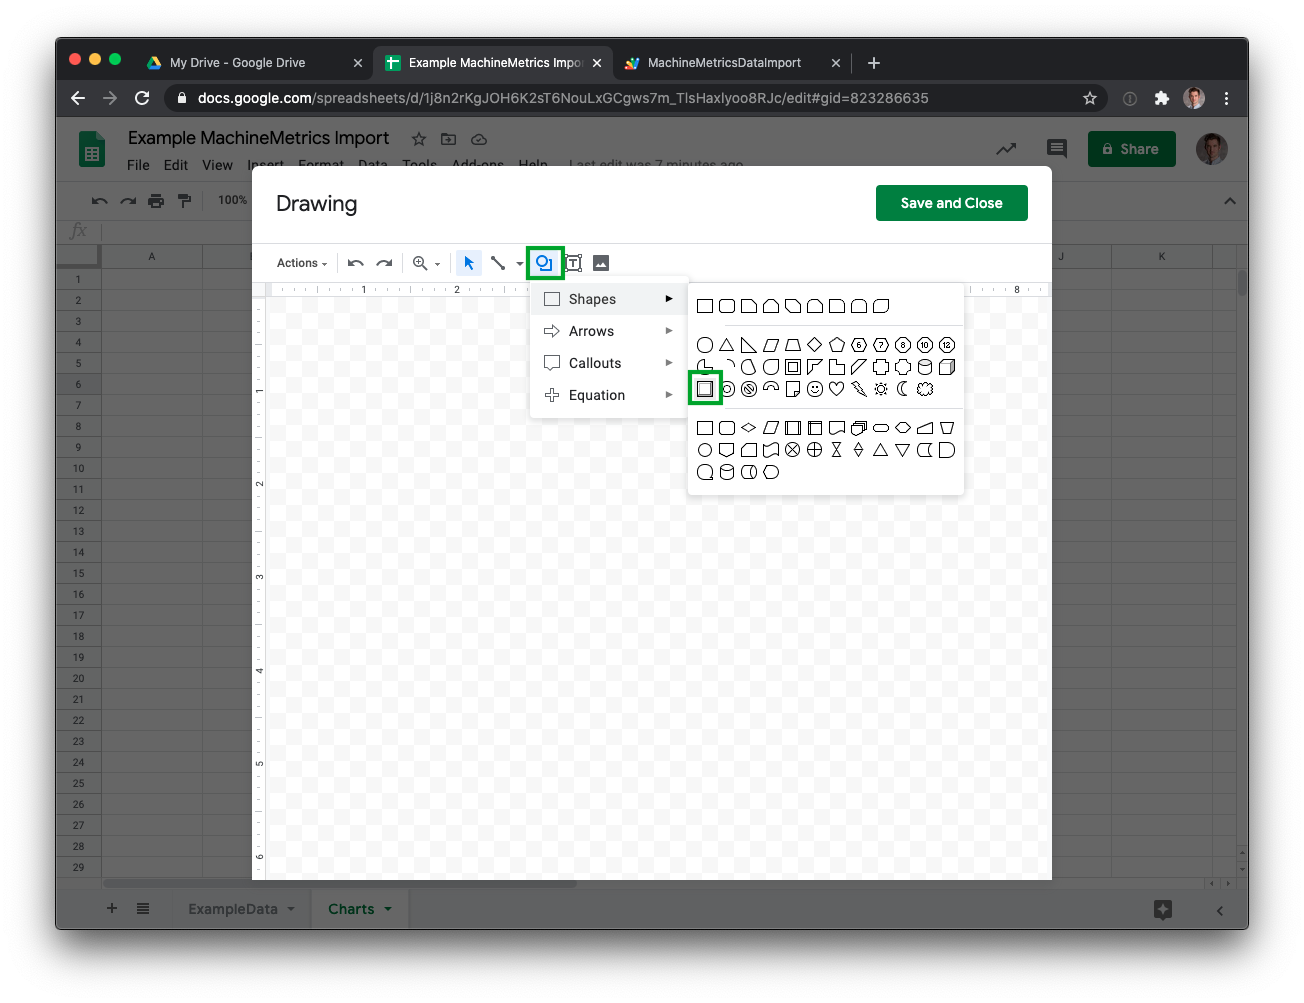
Task: Go back in browser history
Action: pos(78,98)
